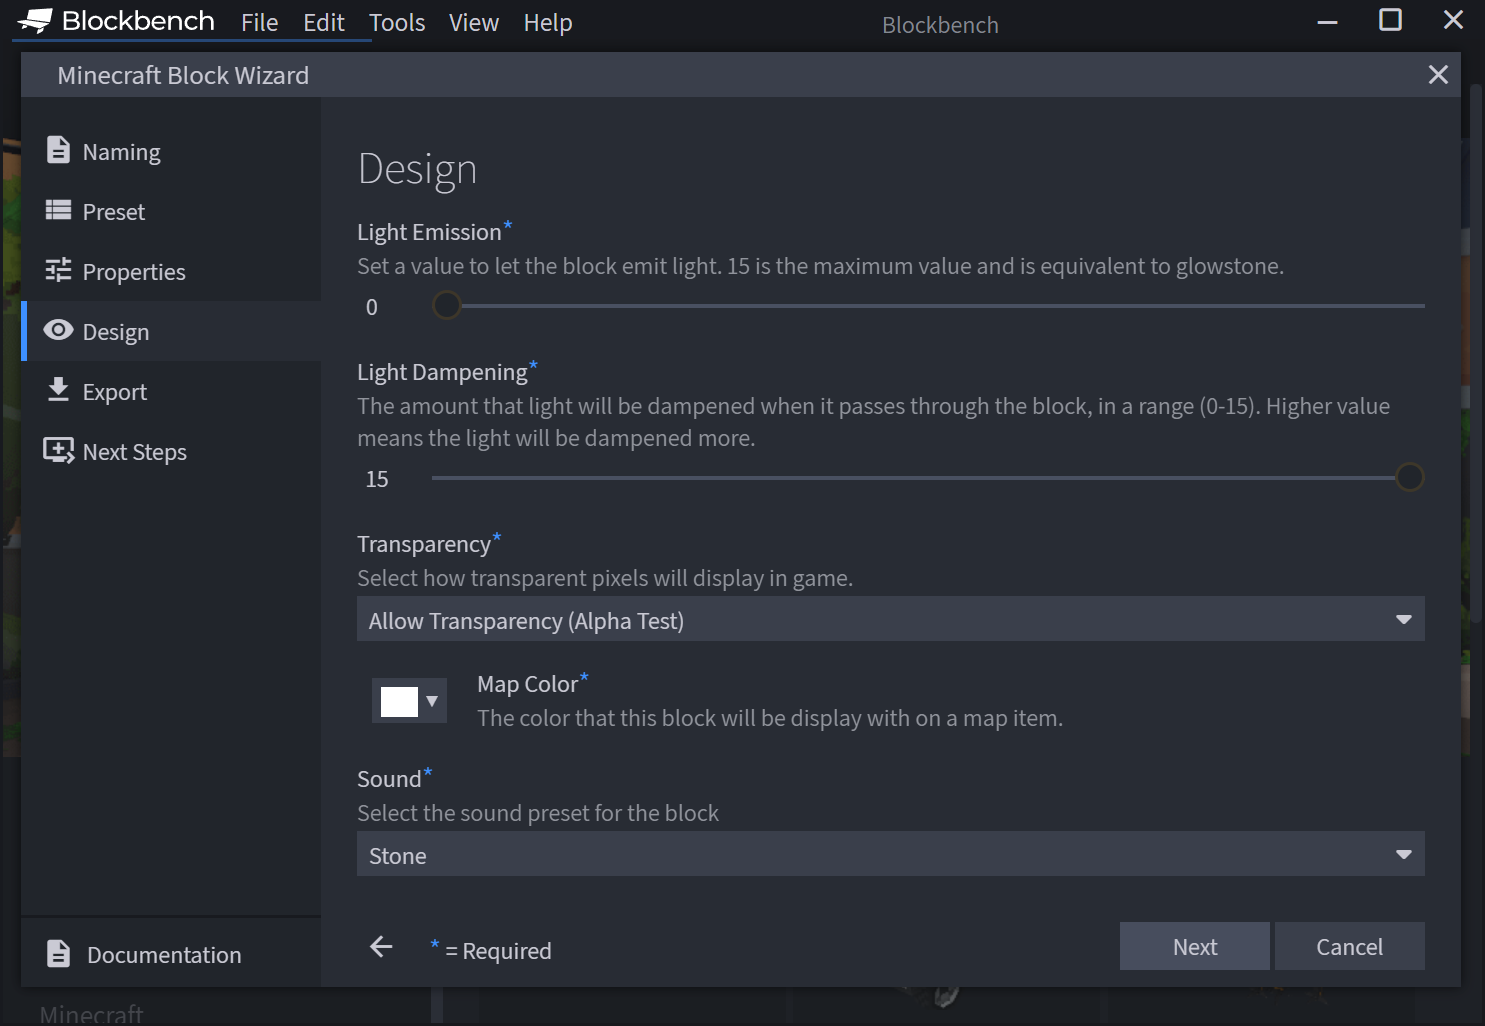Open the Documentation link
Image resolution: width=1485 pixels, height=1026 pixels.
point(171,954)
